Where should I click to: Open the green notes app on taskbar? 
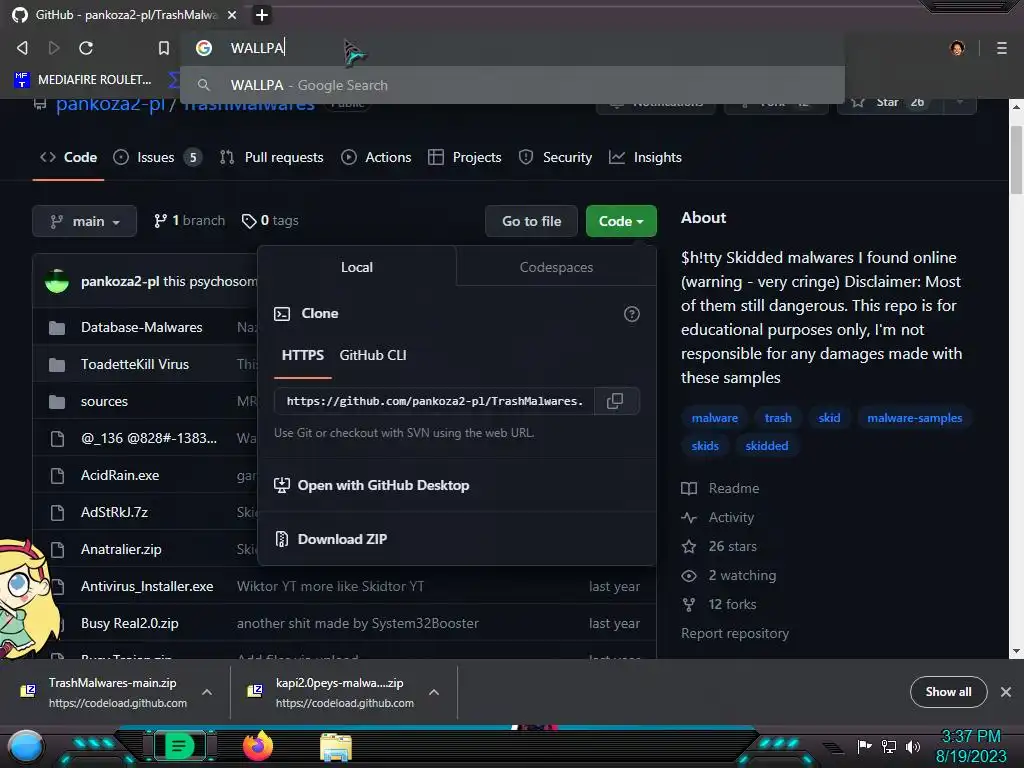(180, 746)
